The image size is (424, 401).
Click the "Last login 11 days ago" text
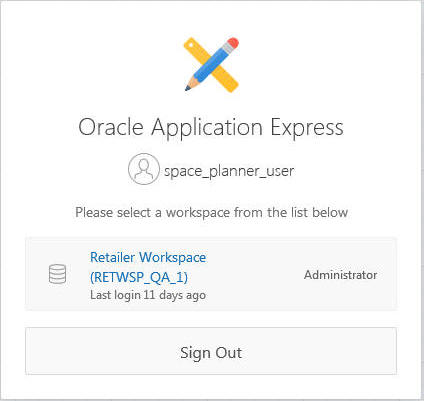148,295
